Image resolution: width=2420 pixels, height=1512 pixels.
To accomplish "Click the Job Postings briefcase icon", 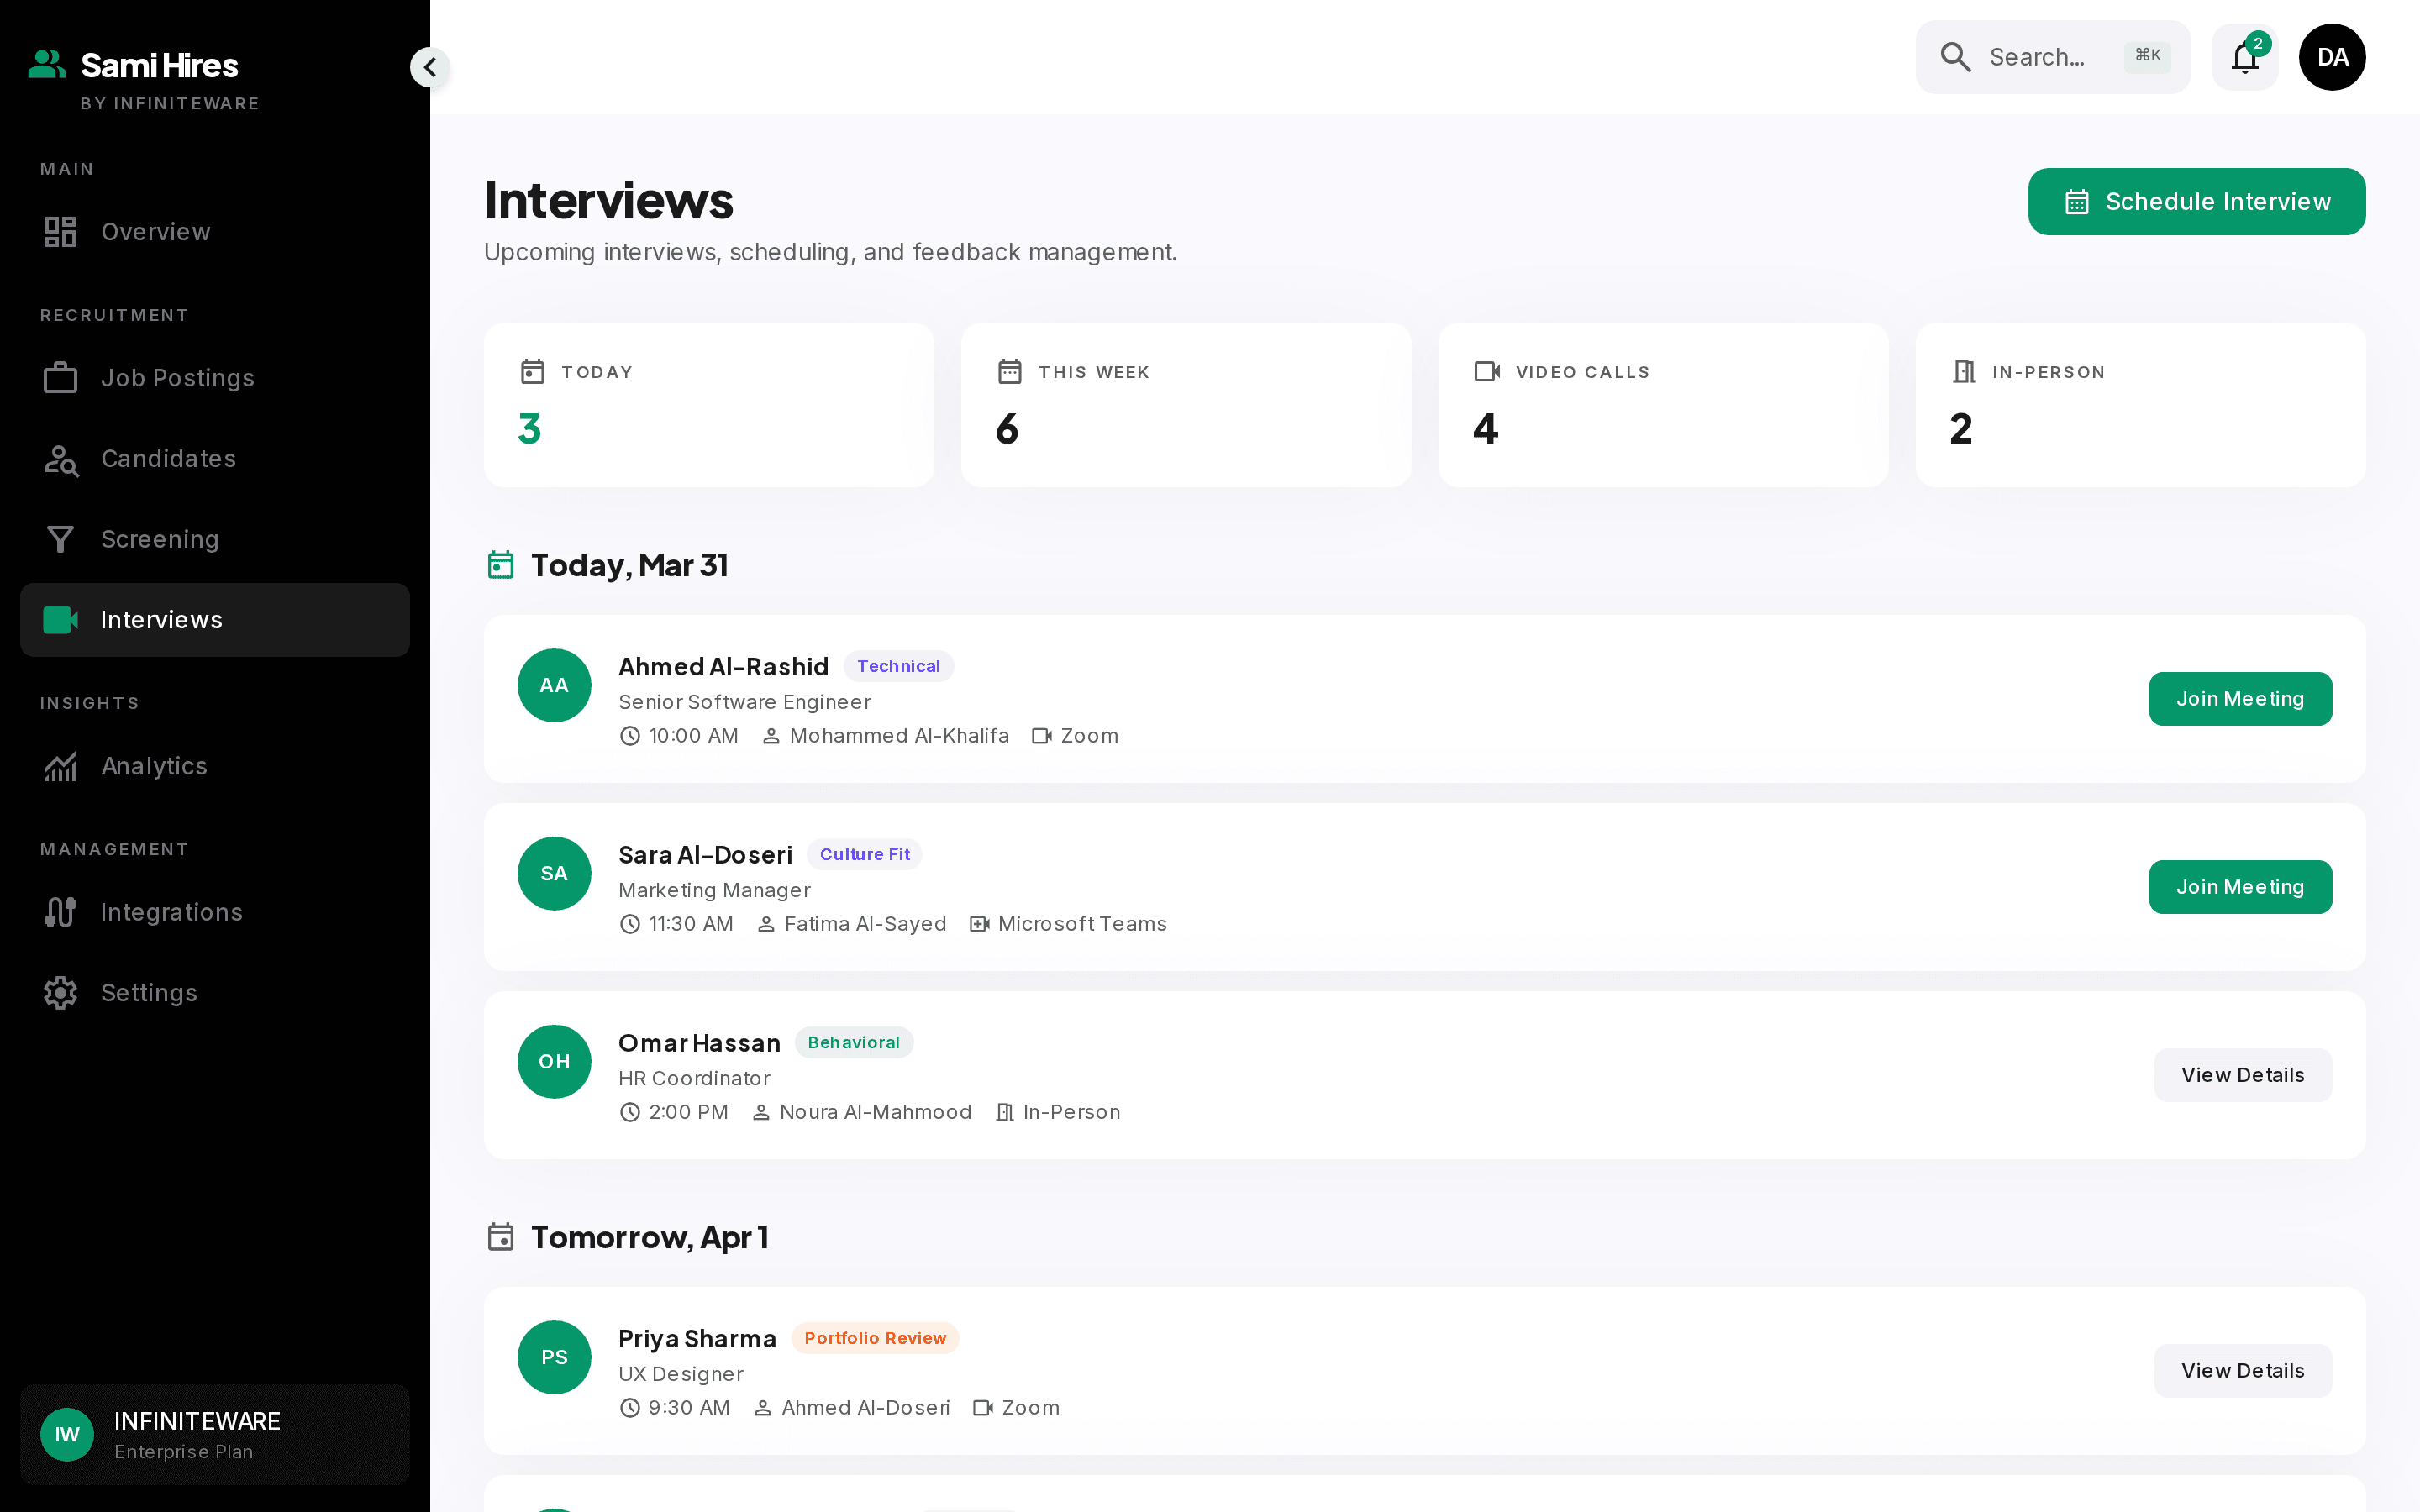I will tap(60, 378).
